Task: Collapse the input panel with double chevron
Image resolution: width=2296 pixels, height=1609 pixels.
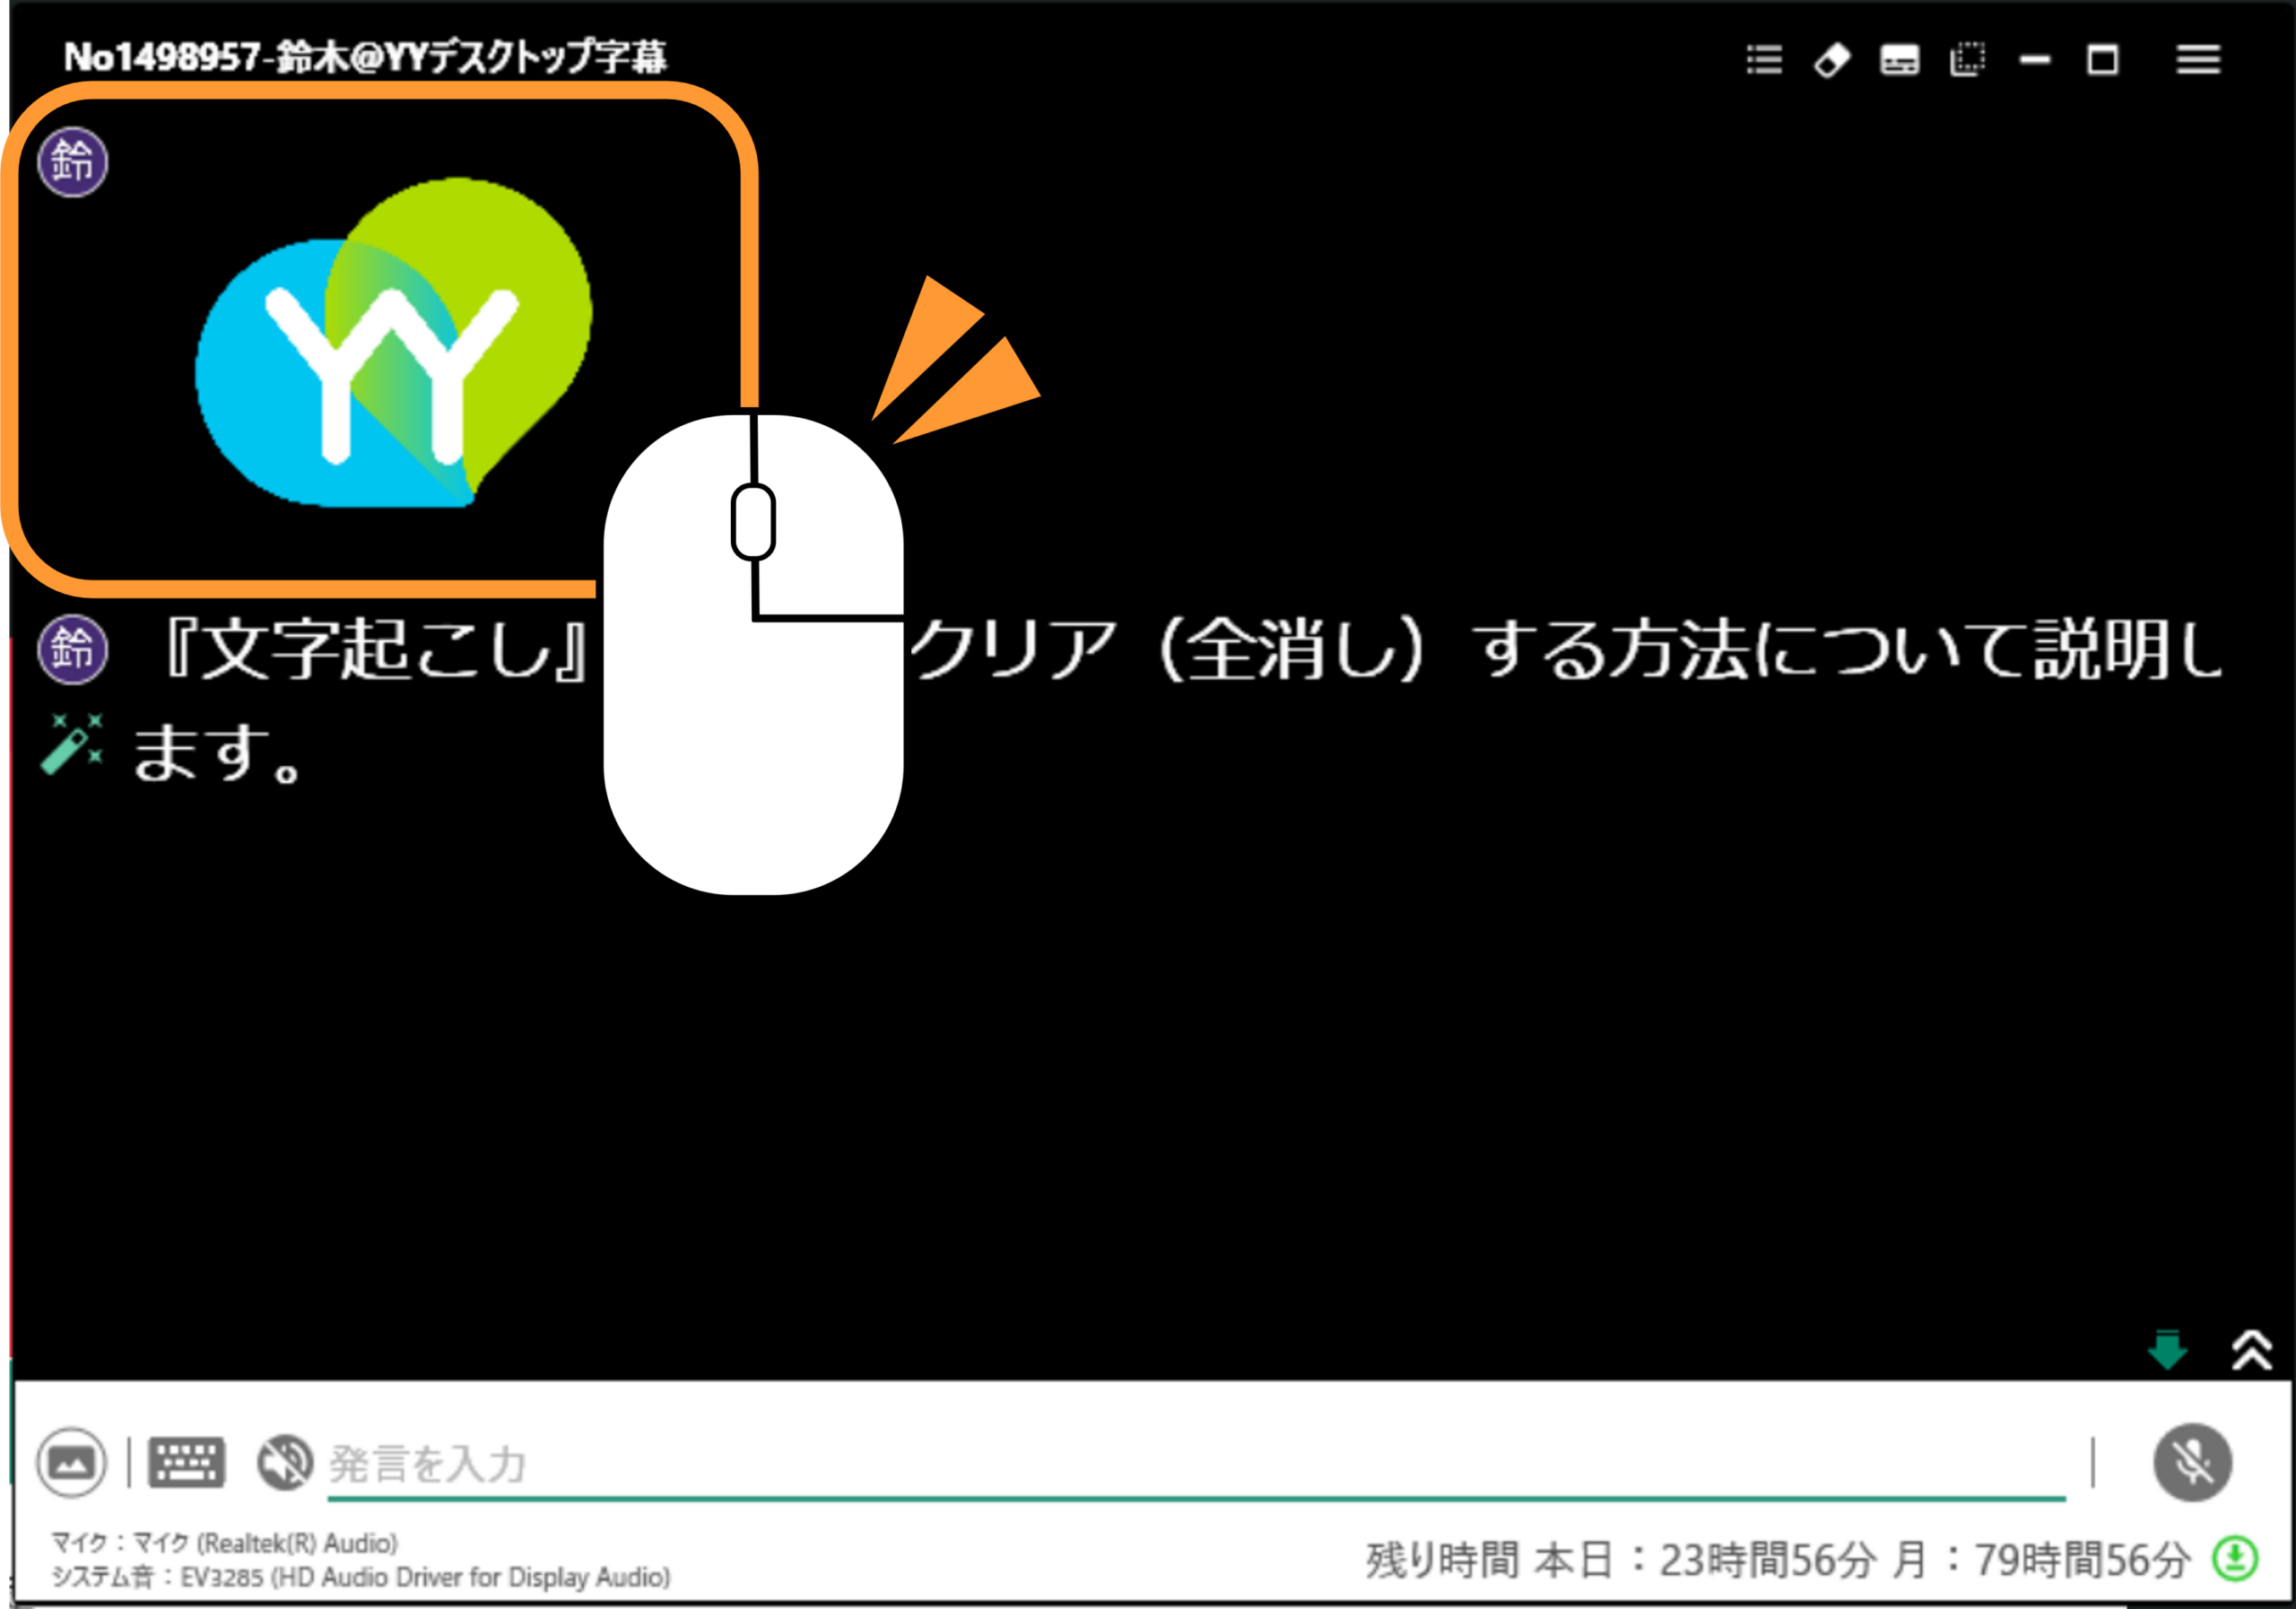Action: 2252,1350
